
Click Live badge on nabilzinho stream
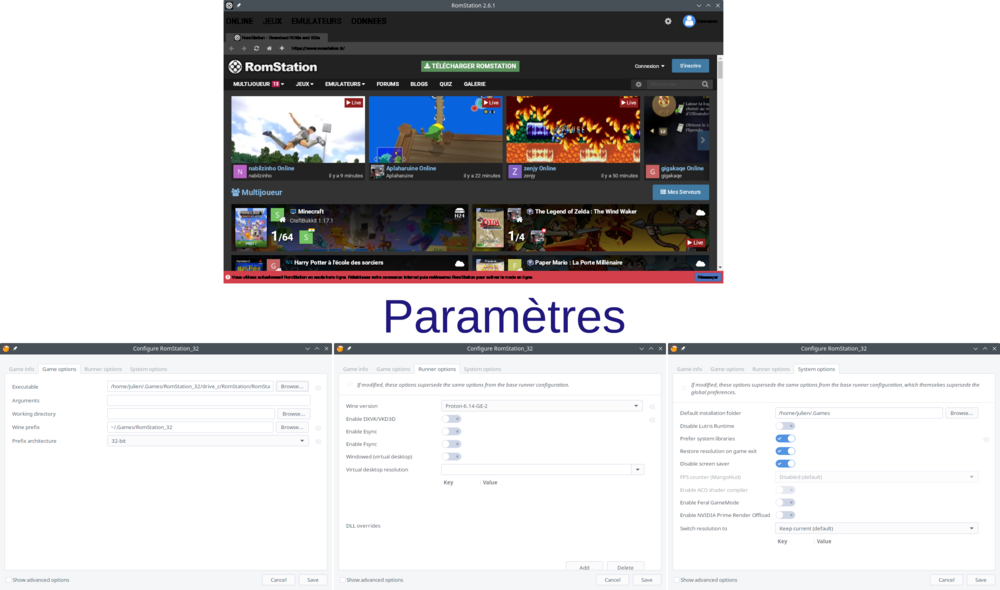(x=353, y=103)
